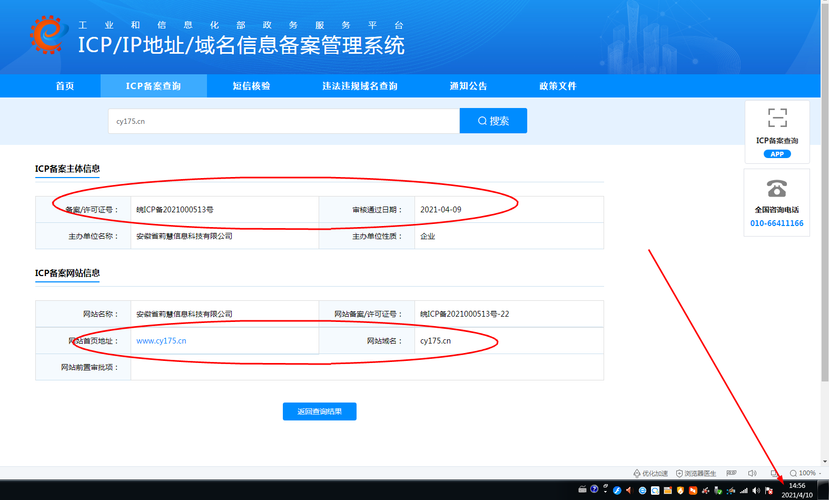The image size is (829, 500).
Task: Click the 企业 organizer type value
Action: point(428,236)
